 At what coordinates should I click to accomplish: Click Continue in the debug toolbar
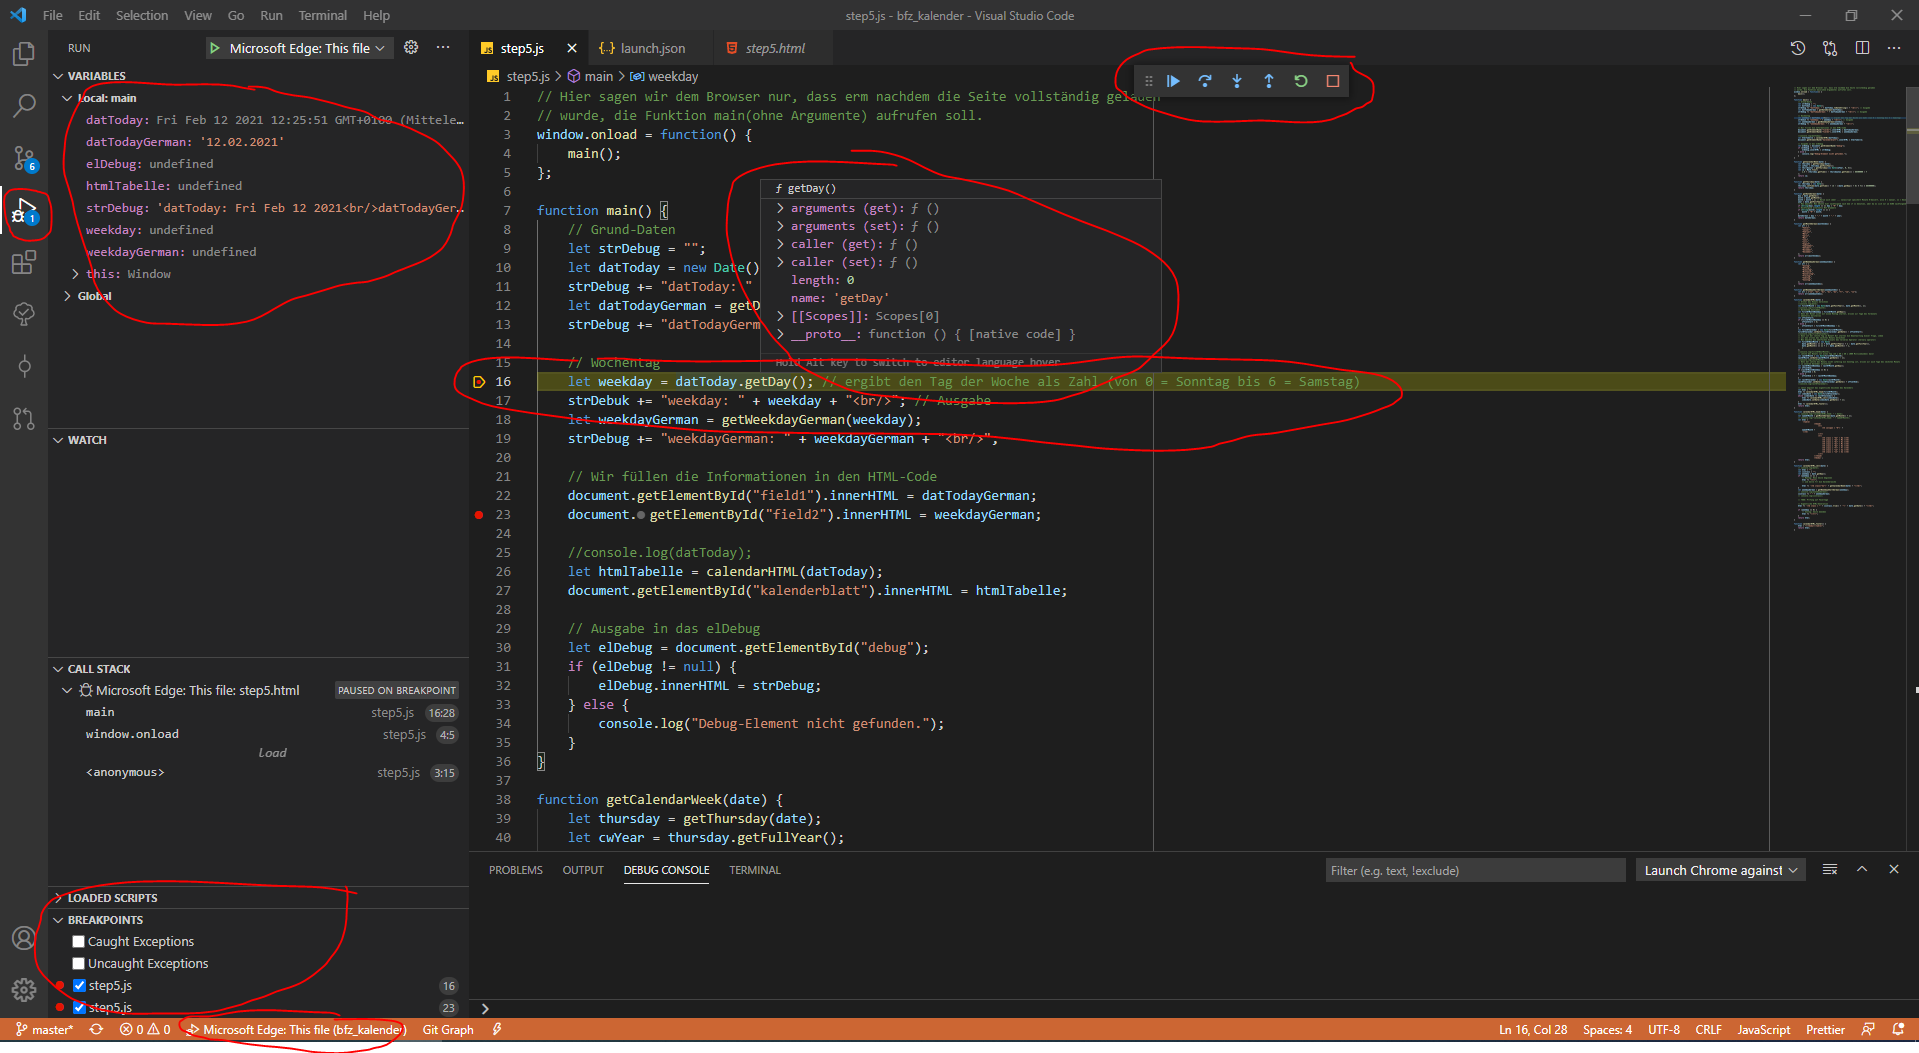click(x=1172, y=81)
